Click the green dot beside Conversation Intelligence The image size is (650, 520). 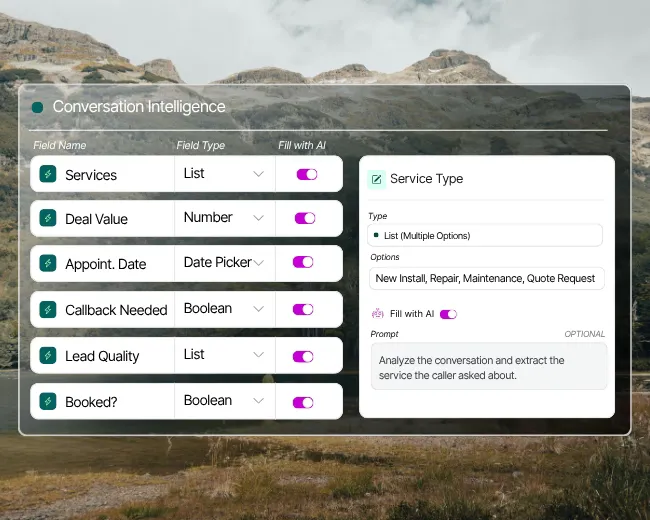point(37,107)
